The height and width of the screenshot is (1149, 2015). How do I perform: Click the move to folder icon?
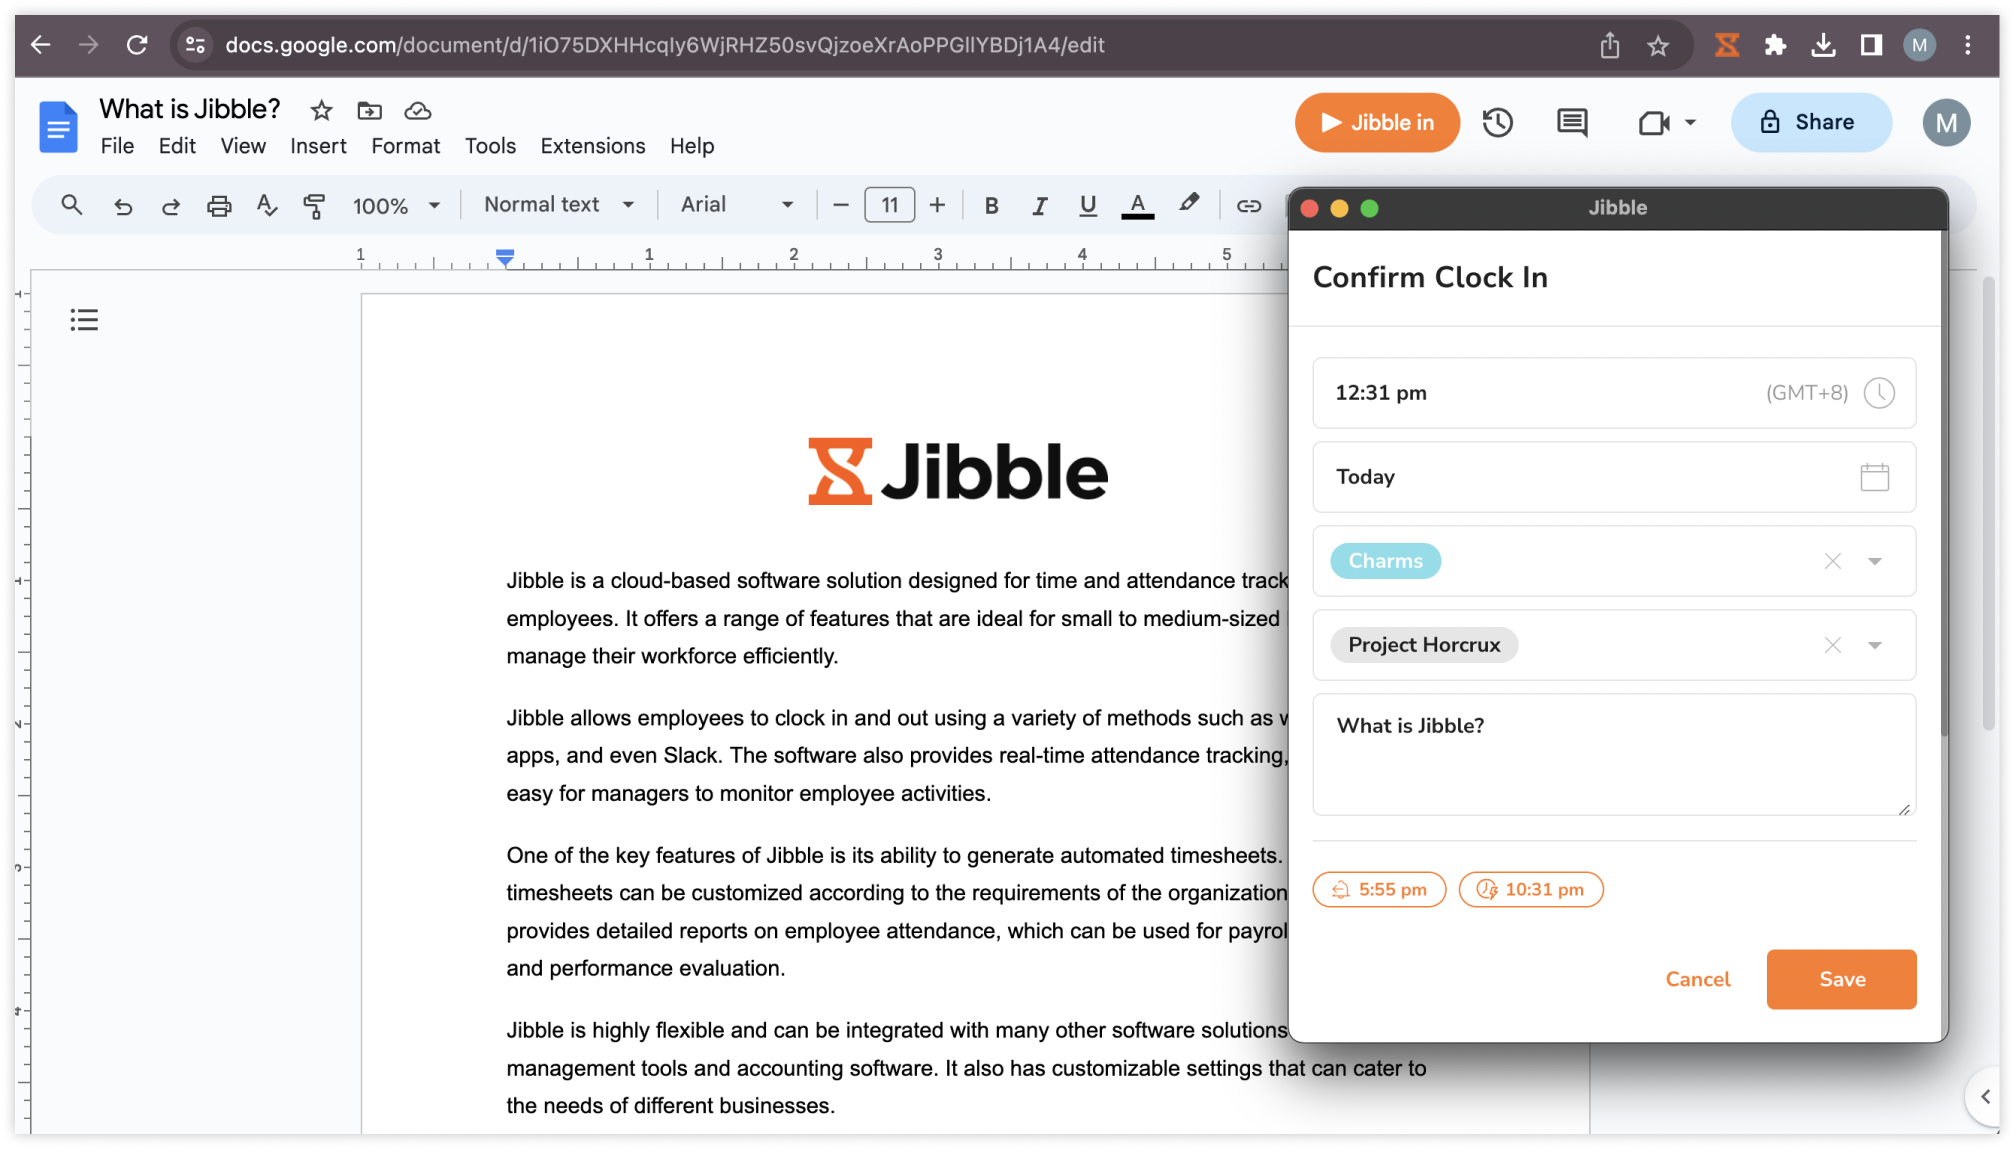click(x=369, y=110)
